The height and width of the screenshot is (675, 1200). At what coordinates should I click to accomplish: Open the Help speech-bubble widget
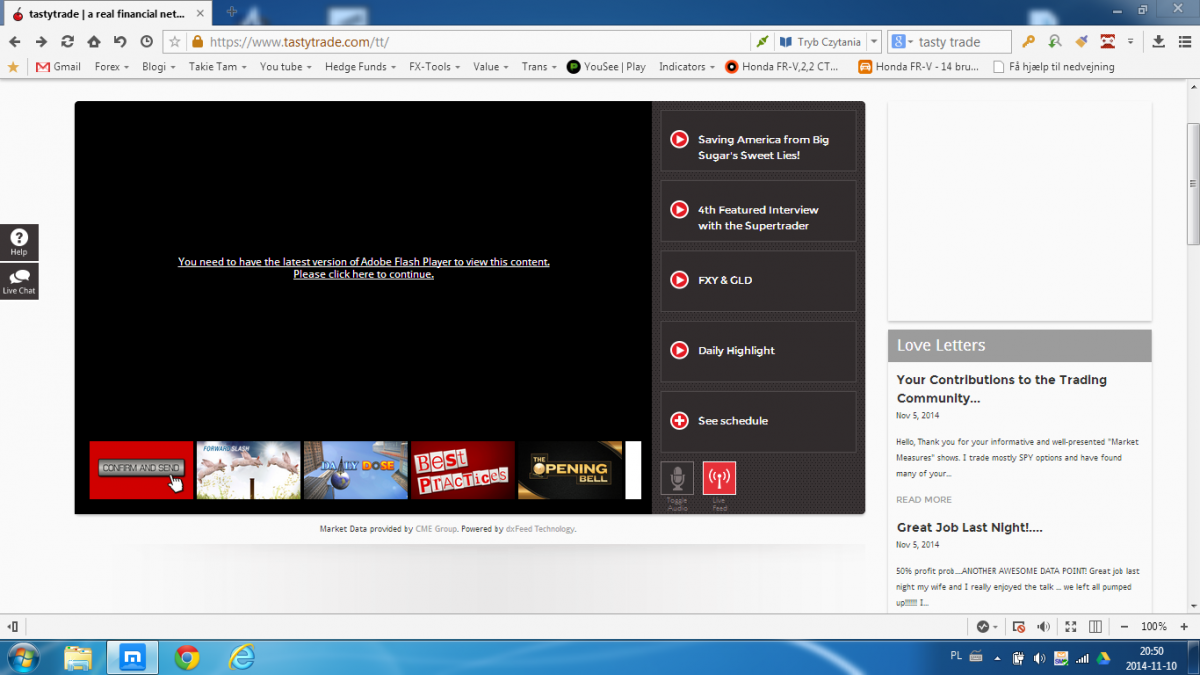(19, 242)
